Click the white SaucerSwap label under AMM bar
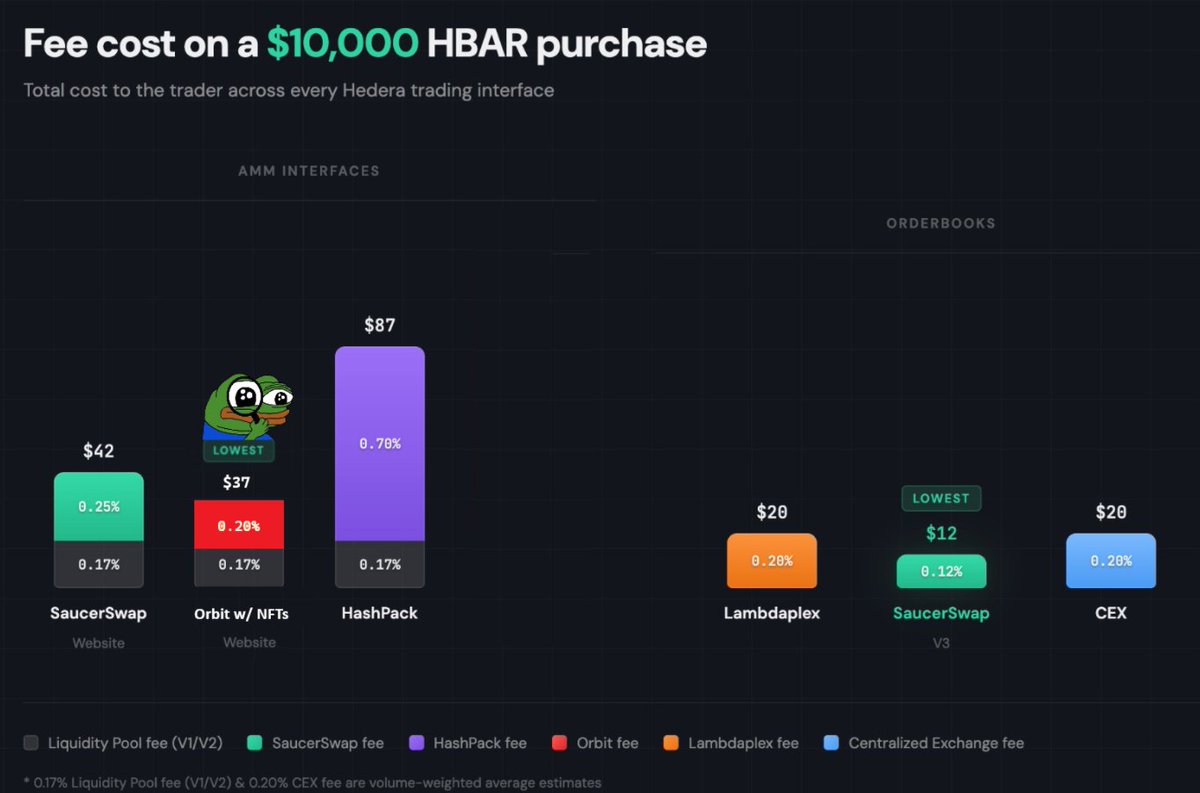1200x793 pixels. (x=98, y=613)
